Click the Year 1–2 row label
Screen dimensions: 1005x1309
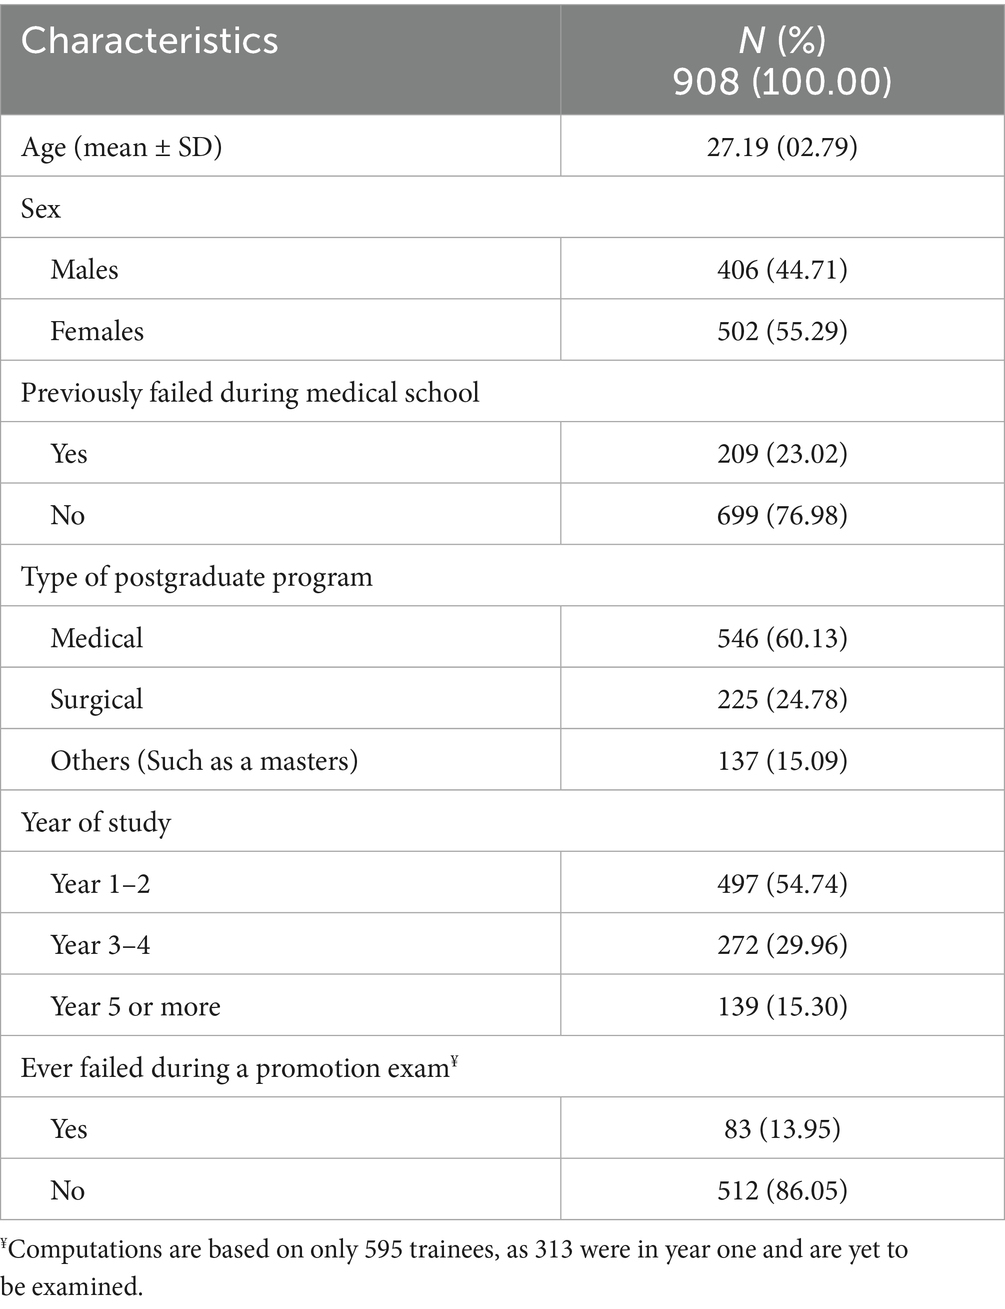point(100,884)
